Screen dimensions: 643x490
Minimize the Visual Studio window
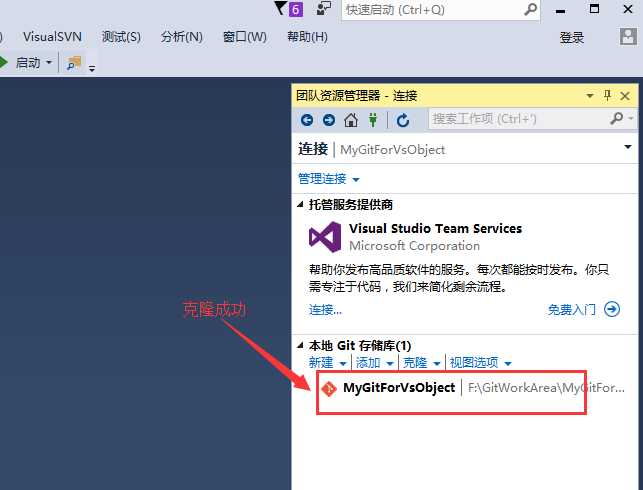coord(561,10)
